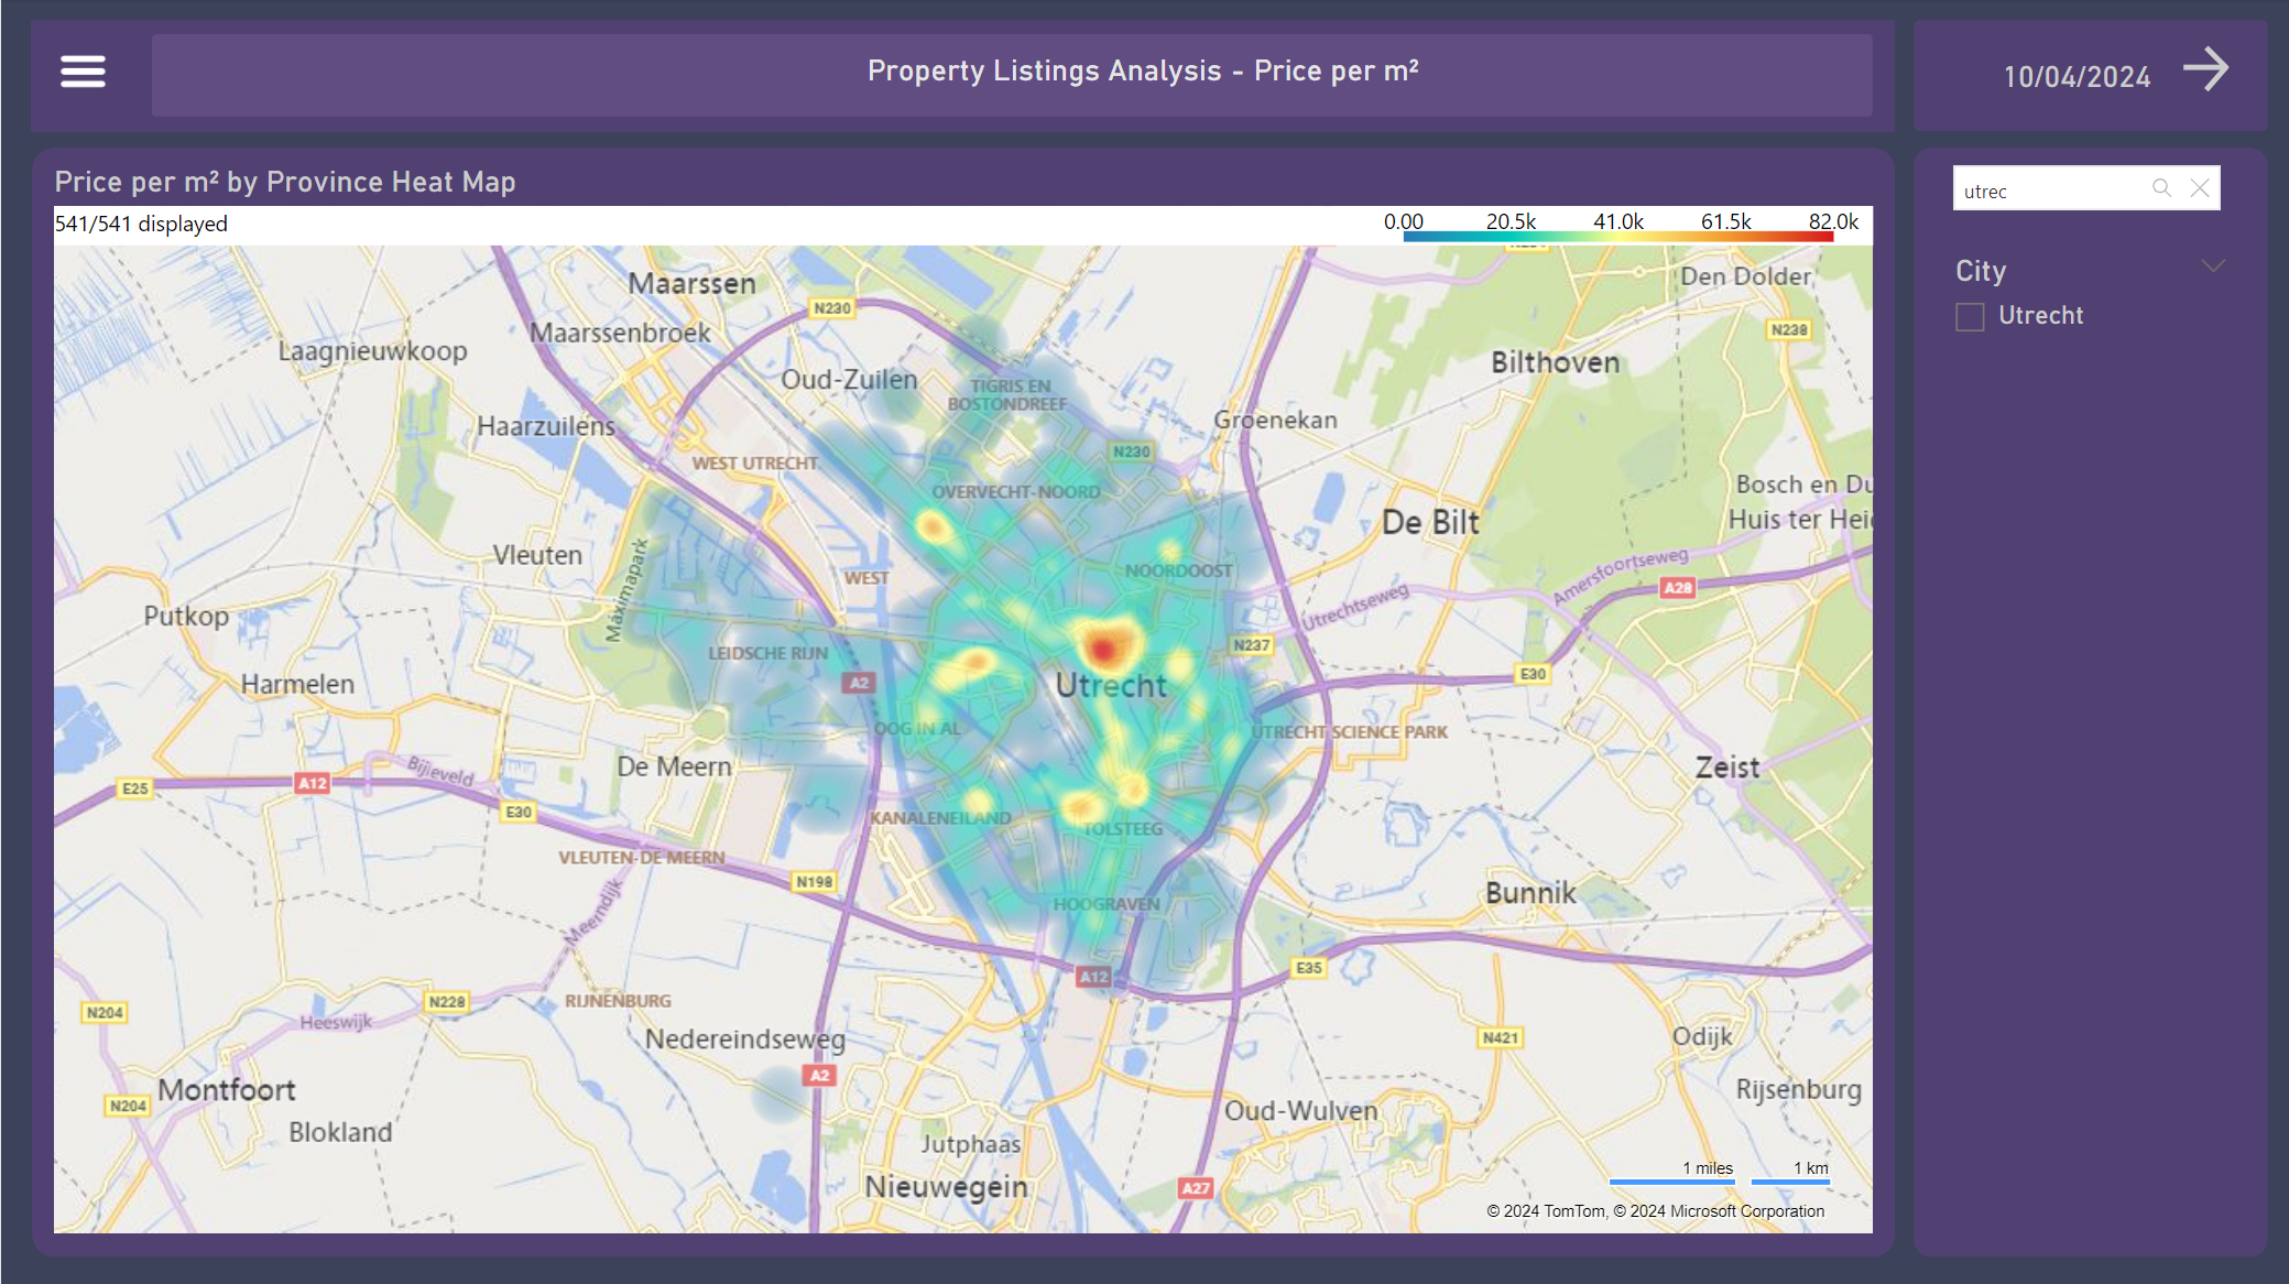Click the Nieuwegein map label
The image size is (2289, 1284).
pyautogui.click(x=946, y=1187)
